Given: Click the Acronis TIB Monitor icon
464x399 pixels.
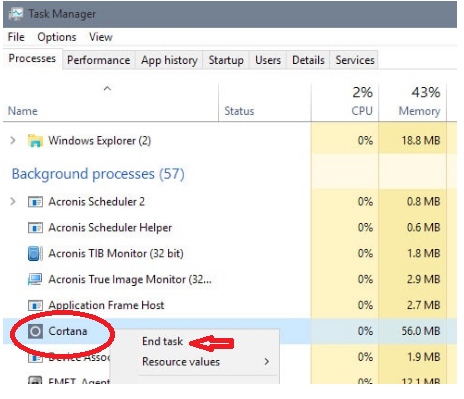Looking at the screenshot, I should point(35,253).
